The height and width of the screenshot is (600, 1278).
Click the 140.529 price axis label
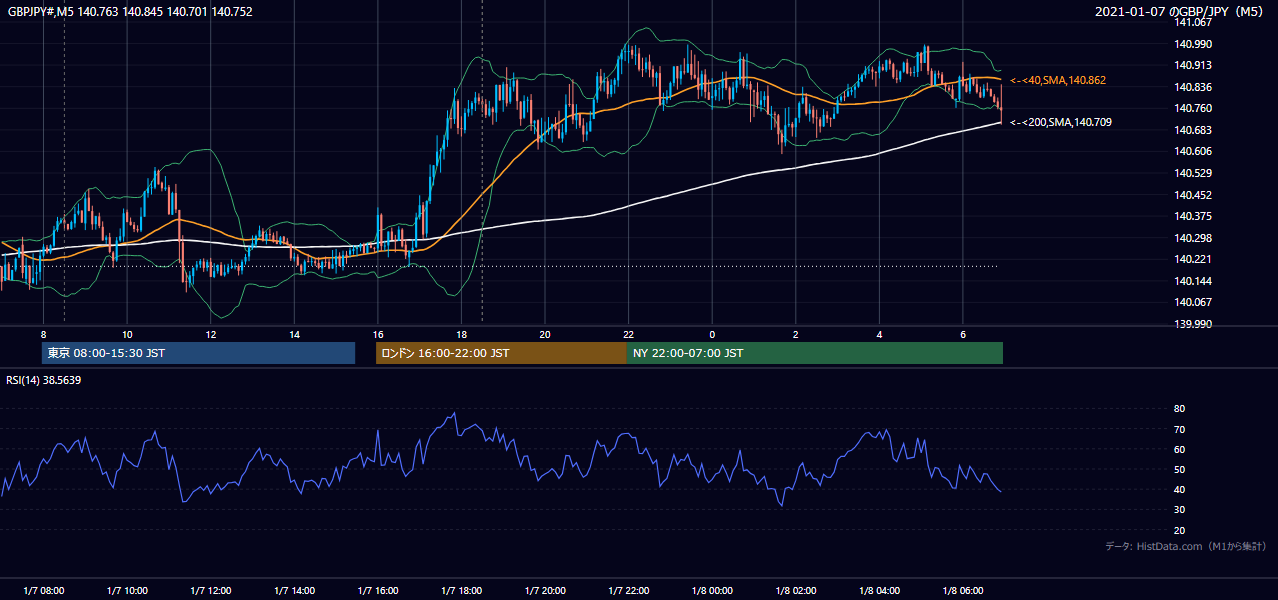click(x=1193, y=173)
